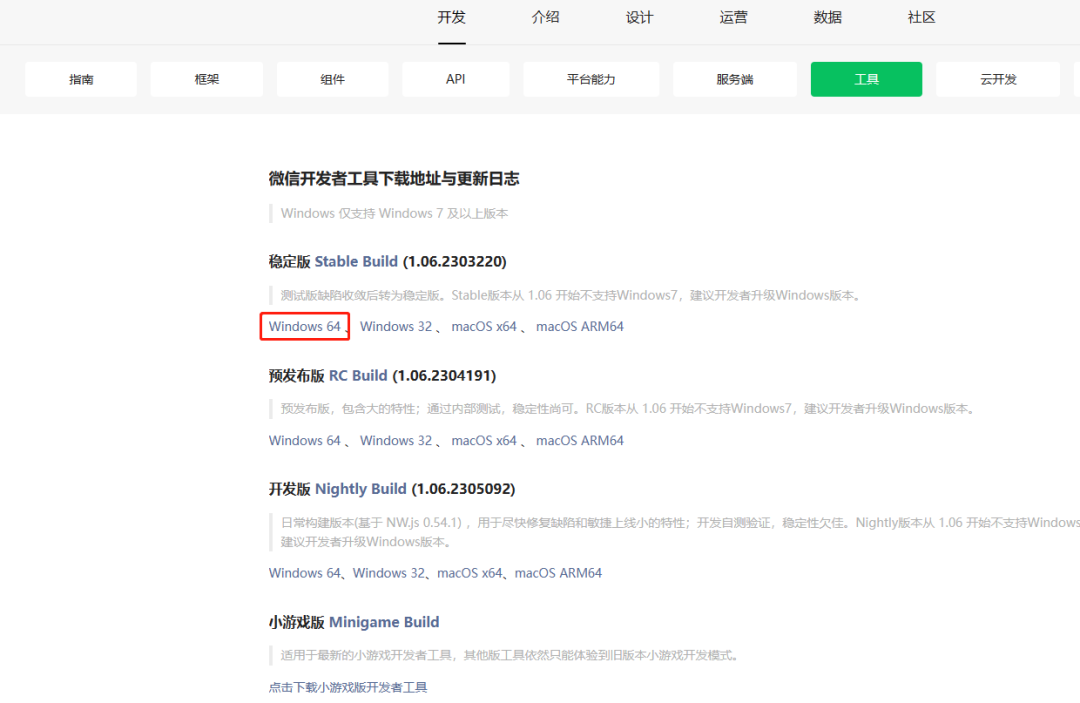Click the note starting 适用于最新的小游戏开发者工具

(510, 655)
